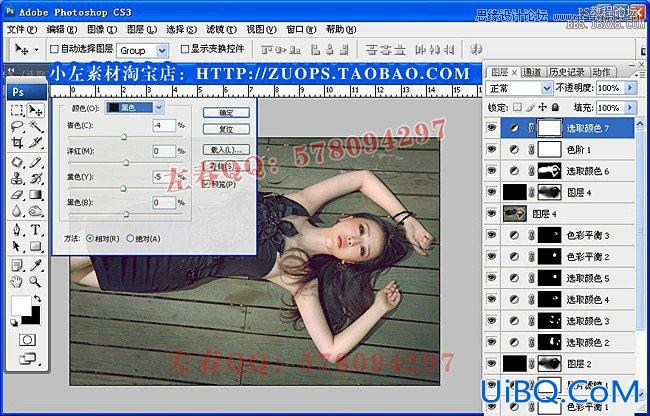The width and height of the screenshot is (650, 416).
Task: Select the Clone Stamp tool
Action: [17, 178]
